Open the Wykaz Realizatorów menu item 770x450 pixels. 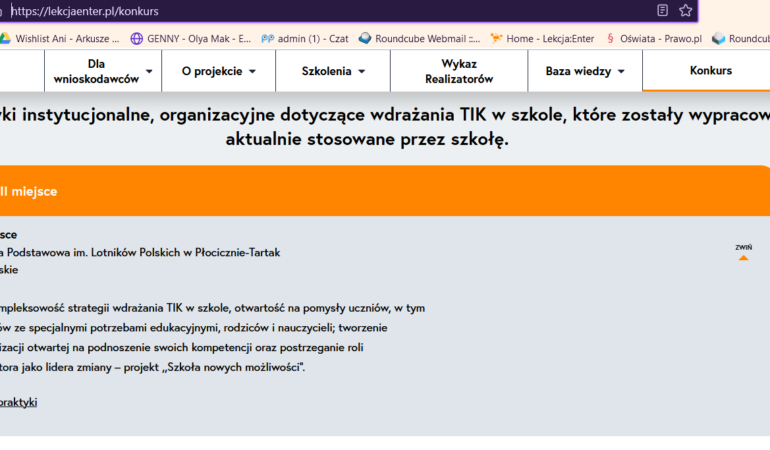tap(458, 71)
